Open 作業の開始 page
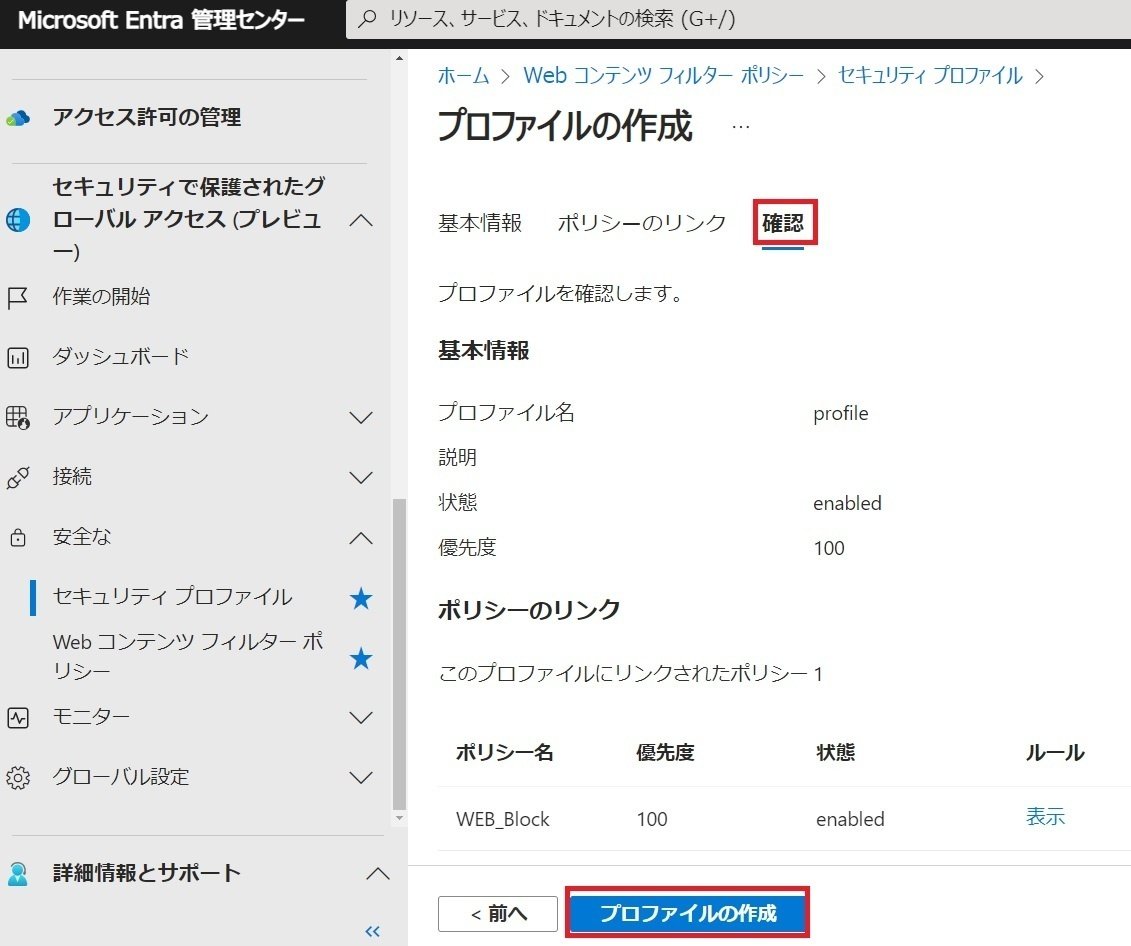The height and width of the screenshot is (946, 1131). (101, 296)
